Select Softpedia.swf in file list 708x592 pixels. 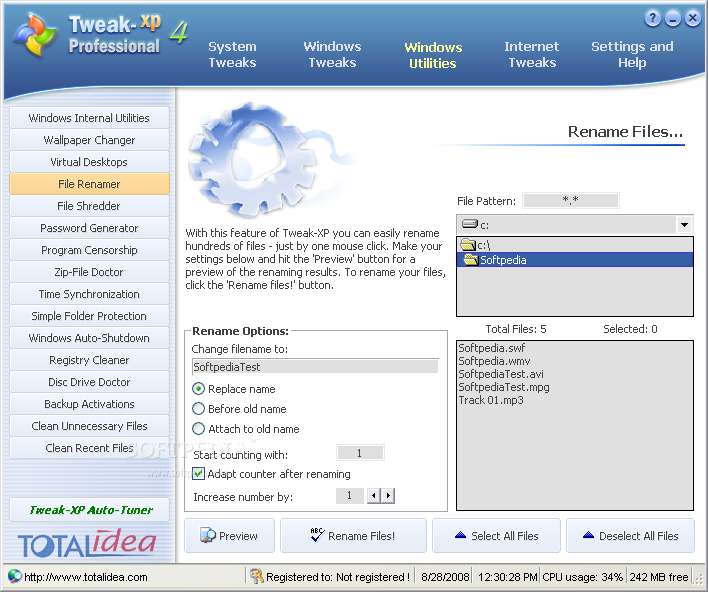click(x=492, y=348)
